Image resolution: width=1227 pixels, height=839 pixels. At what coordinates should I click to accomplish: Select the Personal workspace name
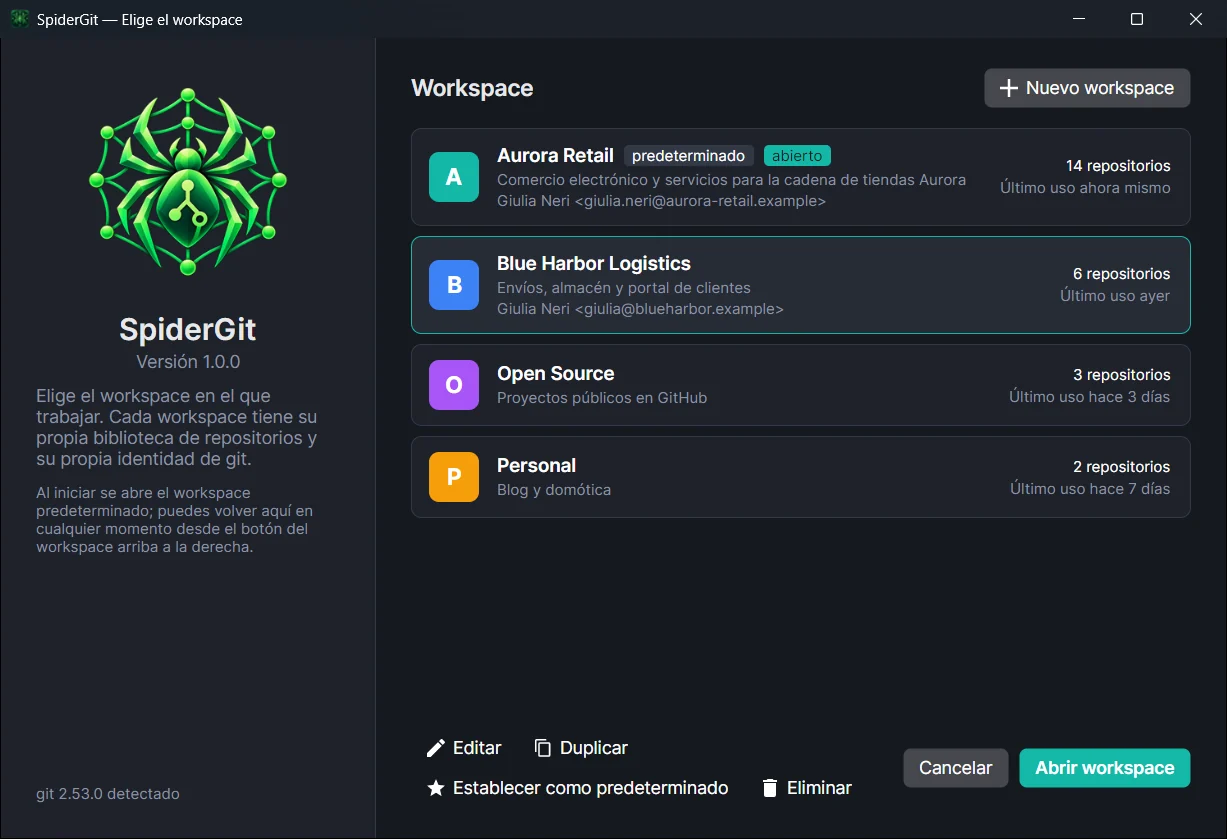[x=536, y=465]
